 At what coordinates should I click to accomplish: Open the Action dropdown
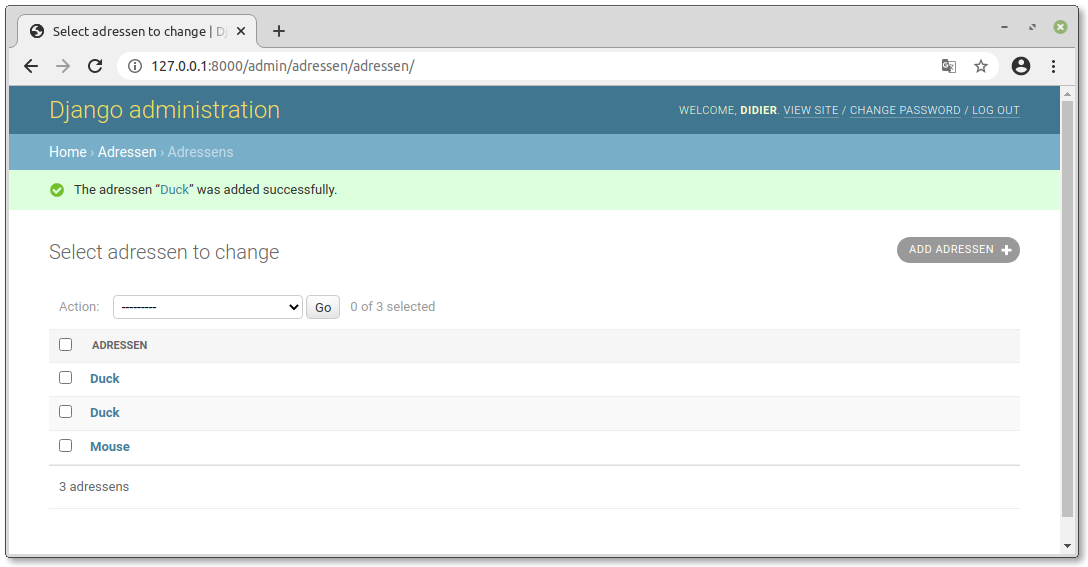point(207,307)
